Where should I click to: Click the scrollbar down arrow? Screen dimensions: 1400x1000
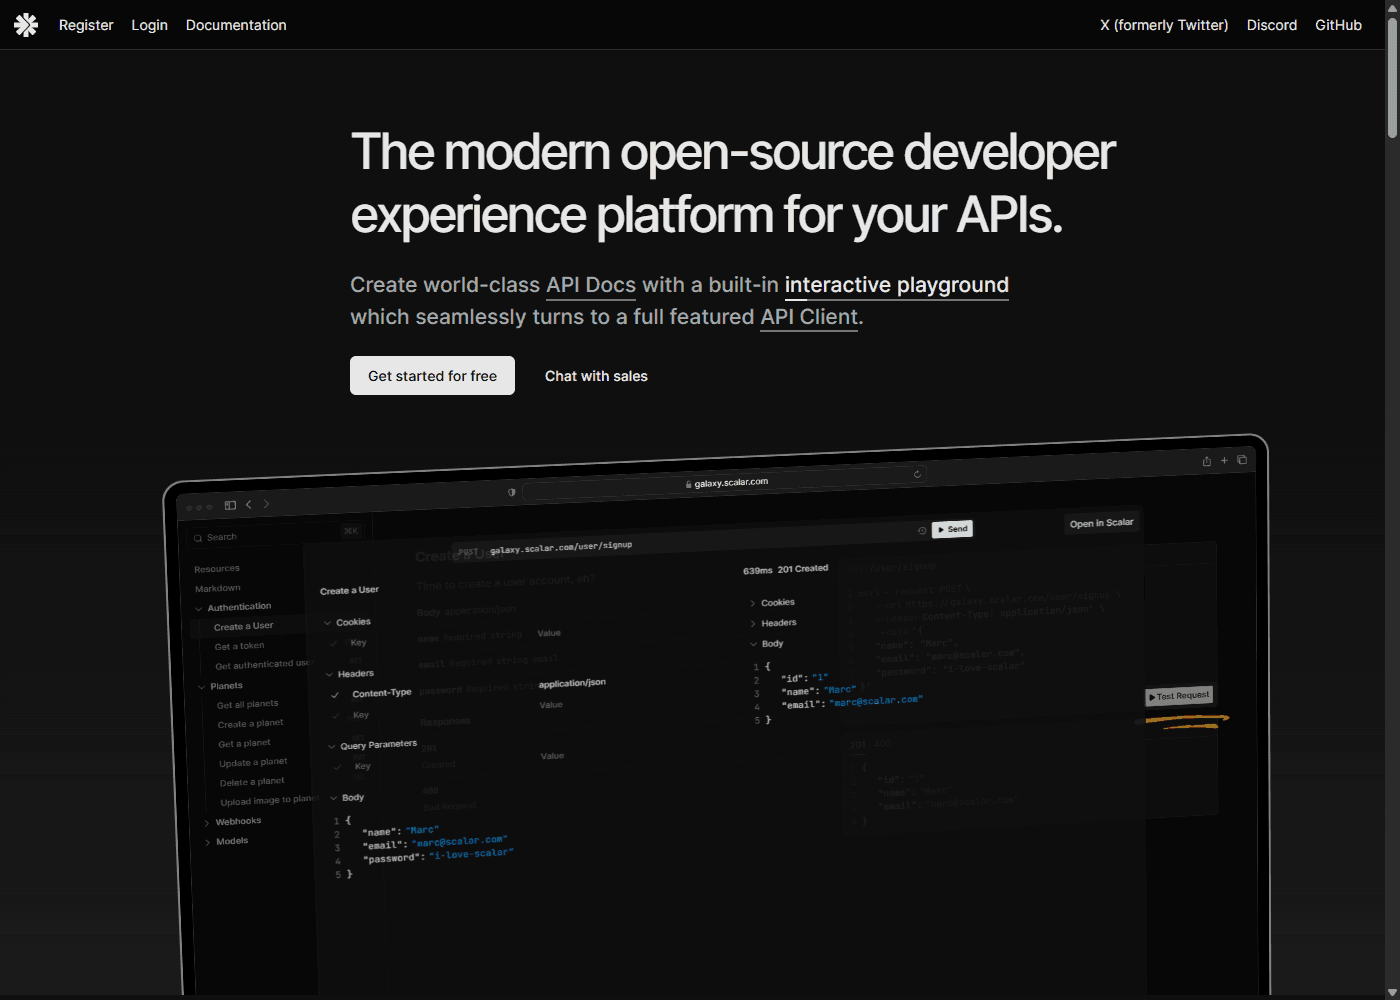(1392, 993)
